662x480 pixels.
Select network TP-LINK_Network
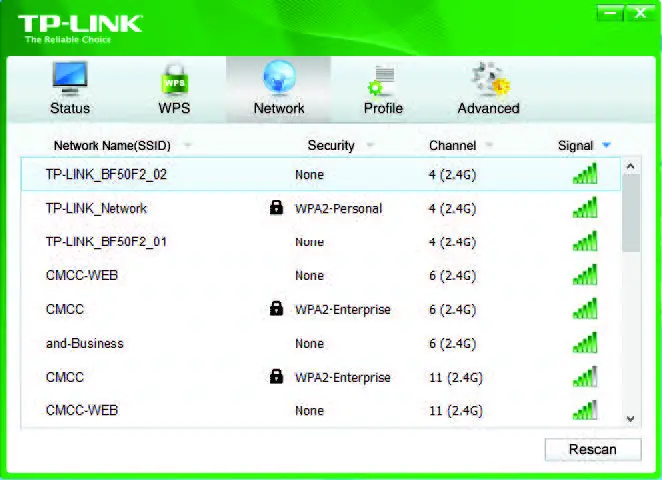(x=321, y=208)
